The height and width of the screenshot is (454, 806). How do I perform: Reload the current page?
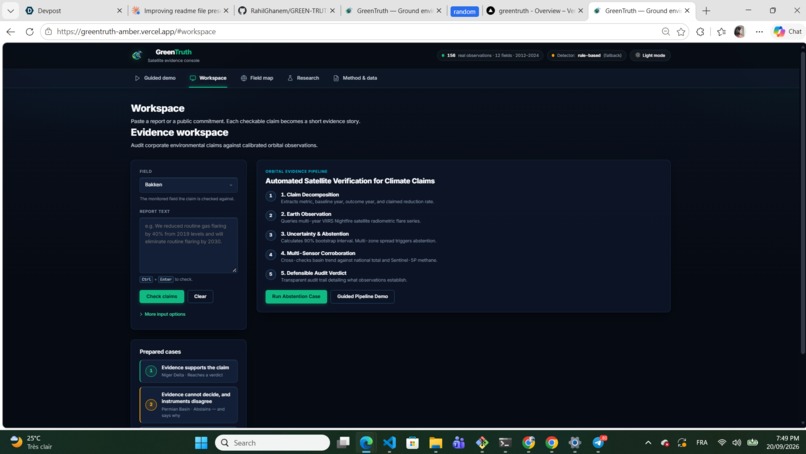[x=29, y=32]
